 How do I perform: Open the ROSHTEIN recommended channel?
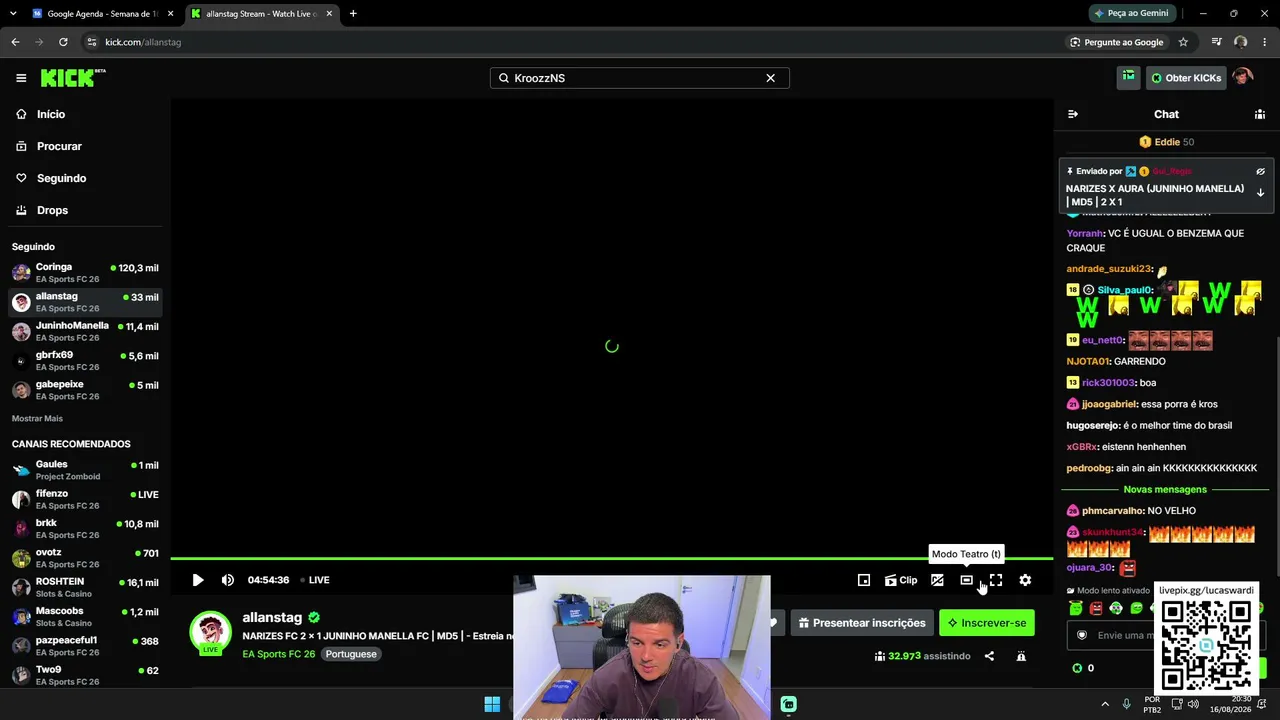coord(85,587)
